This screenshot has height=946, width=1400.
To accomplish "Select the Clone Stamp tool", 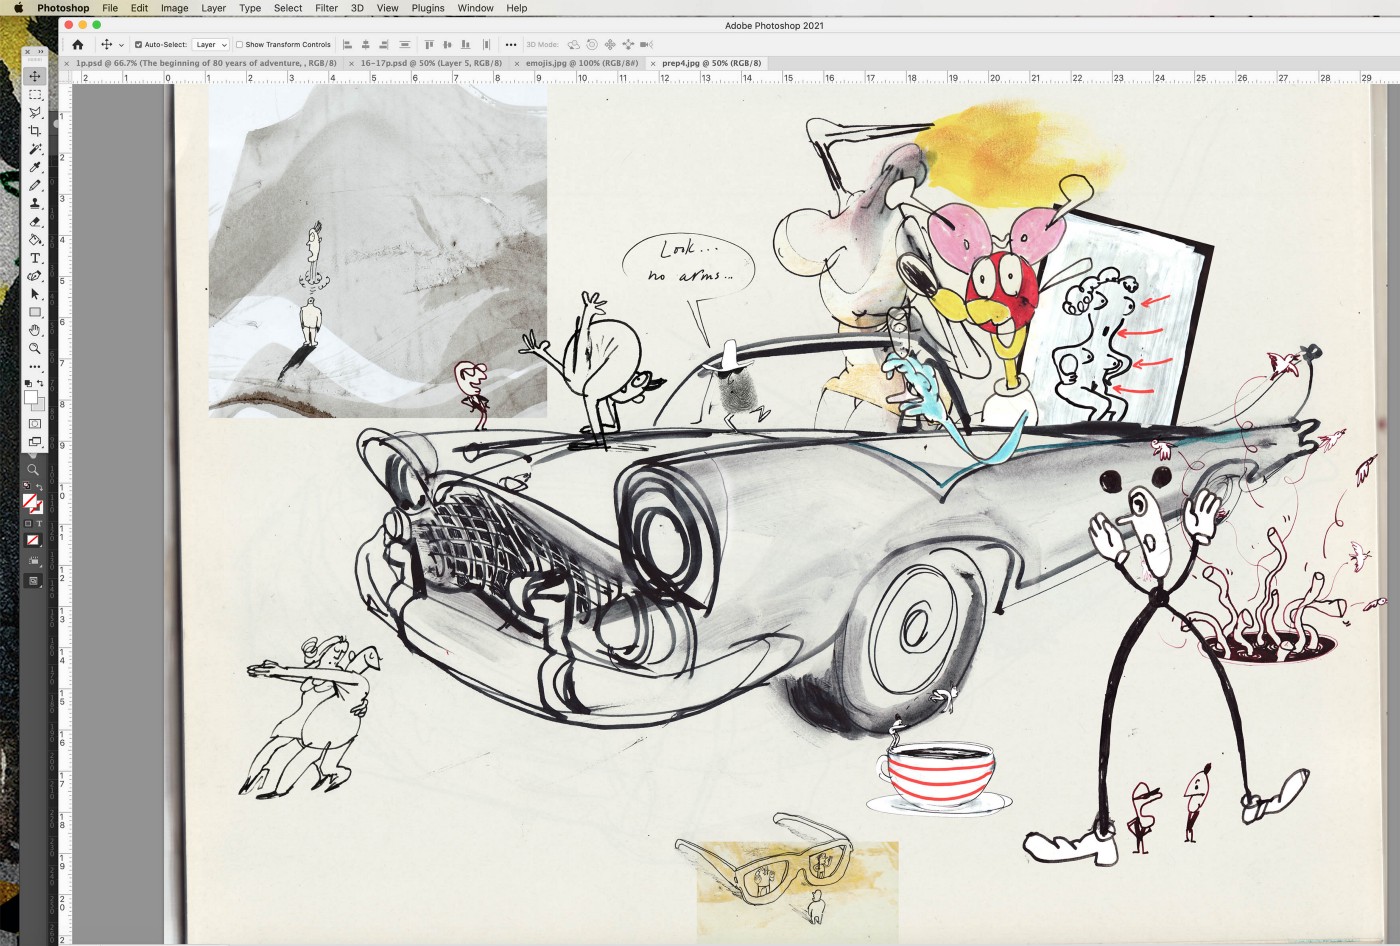I will pyautogui.click(x=35, y=203).
